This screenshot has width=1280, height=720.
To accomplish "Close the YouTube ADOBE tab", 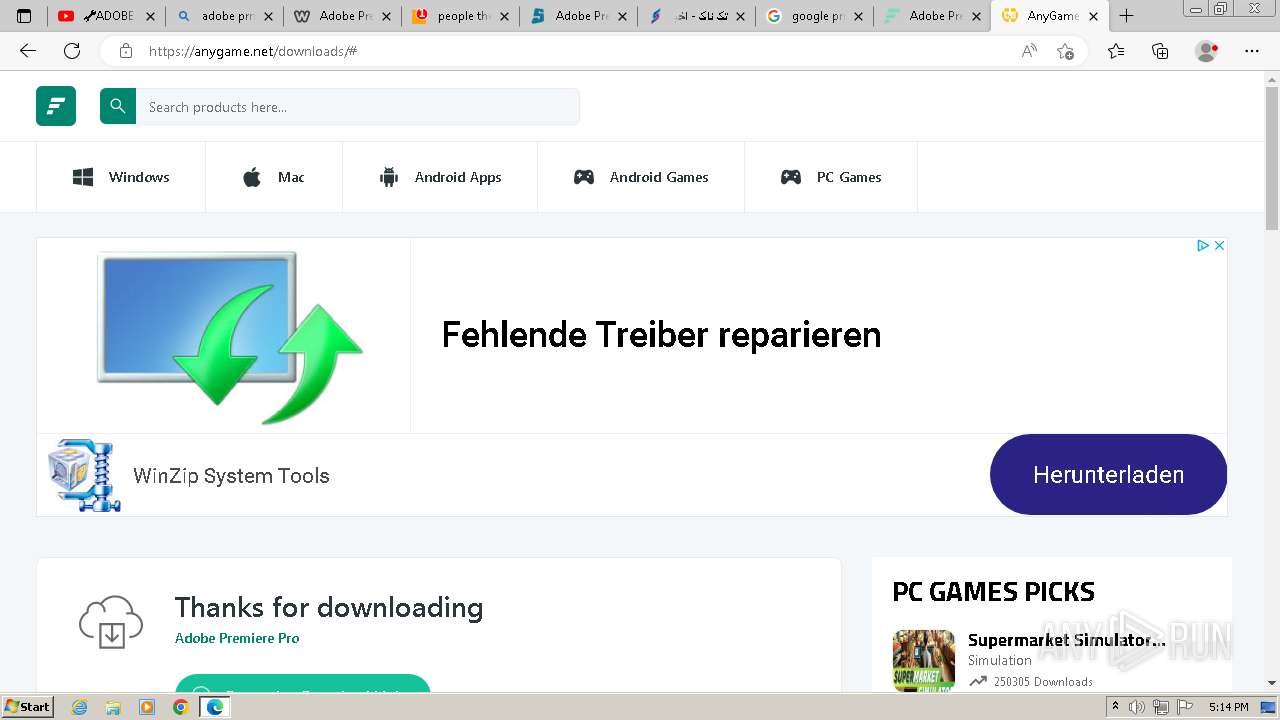I will [150, 16].
